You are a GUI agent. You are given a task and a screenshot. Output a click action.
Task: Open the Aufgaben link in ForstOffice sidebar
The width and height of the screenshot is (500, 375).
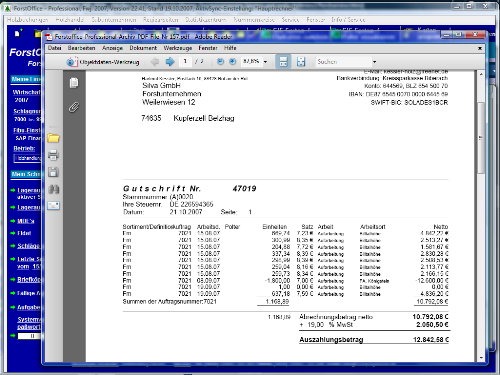[x=29, y=307]
